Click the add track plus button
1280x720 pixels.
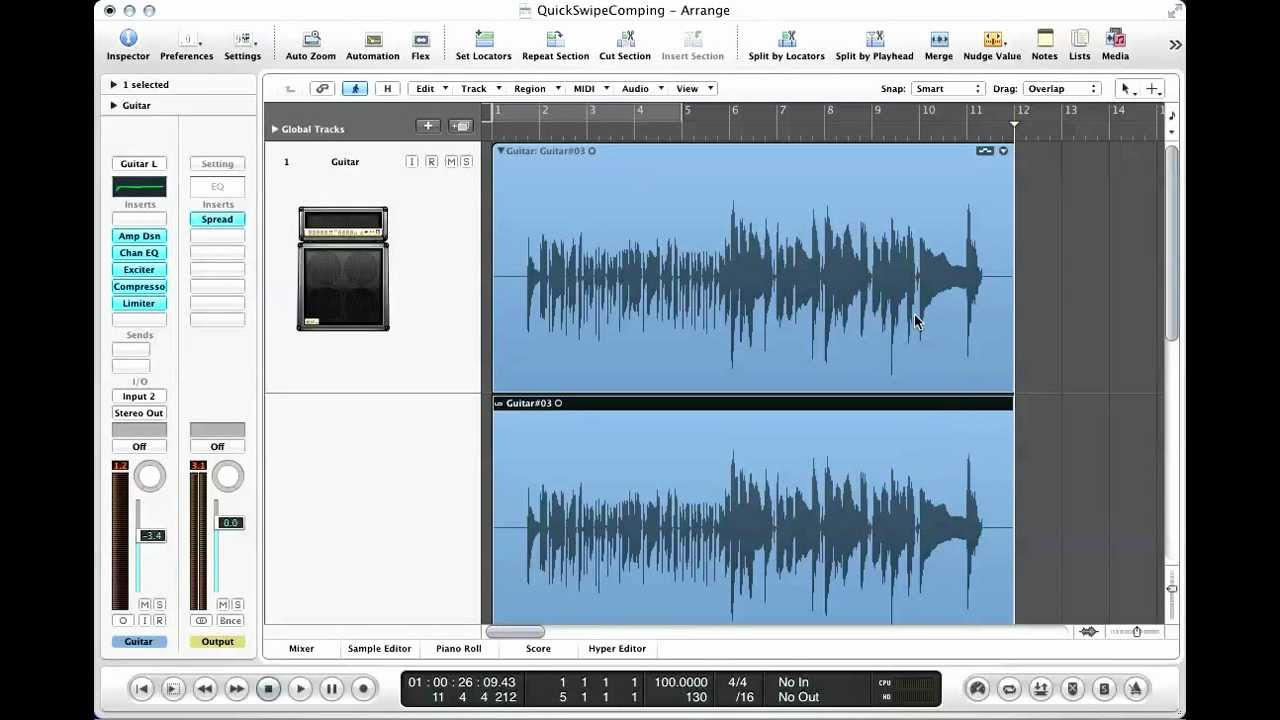coord(428,126)
